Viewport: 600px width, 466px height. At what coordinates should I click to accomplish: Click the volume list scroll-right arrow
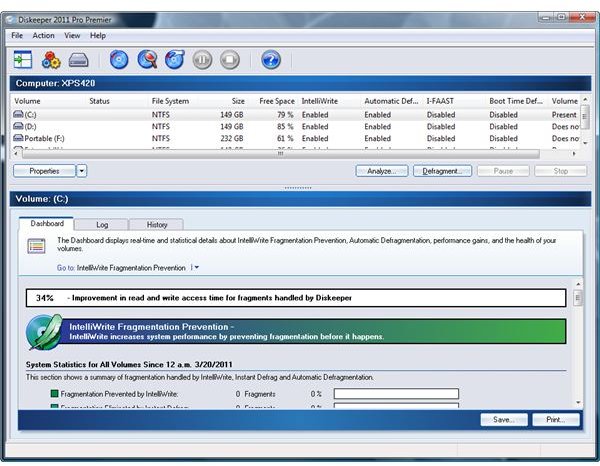point(574,153)
